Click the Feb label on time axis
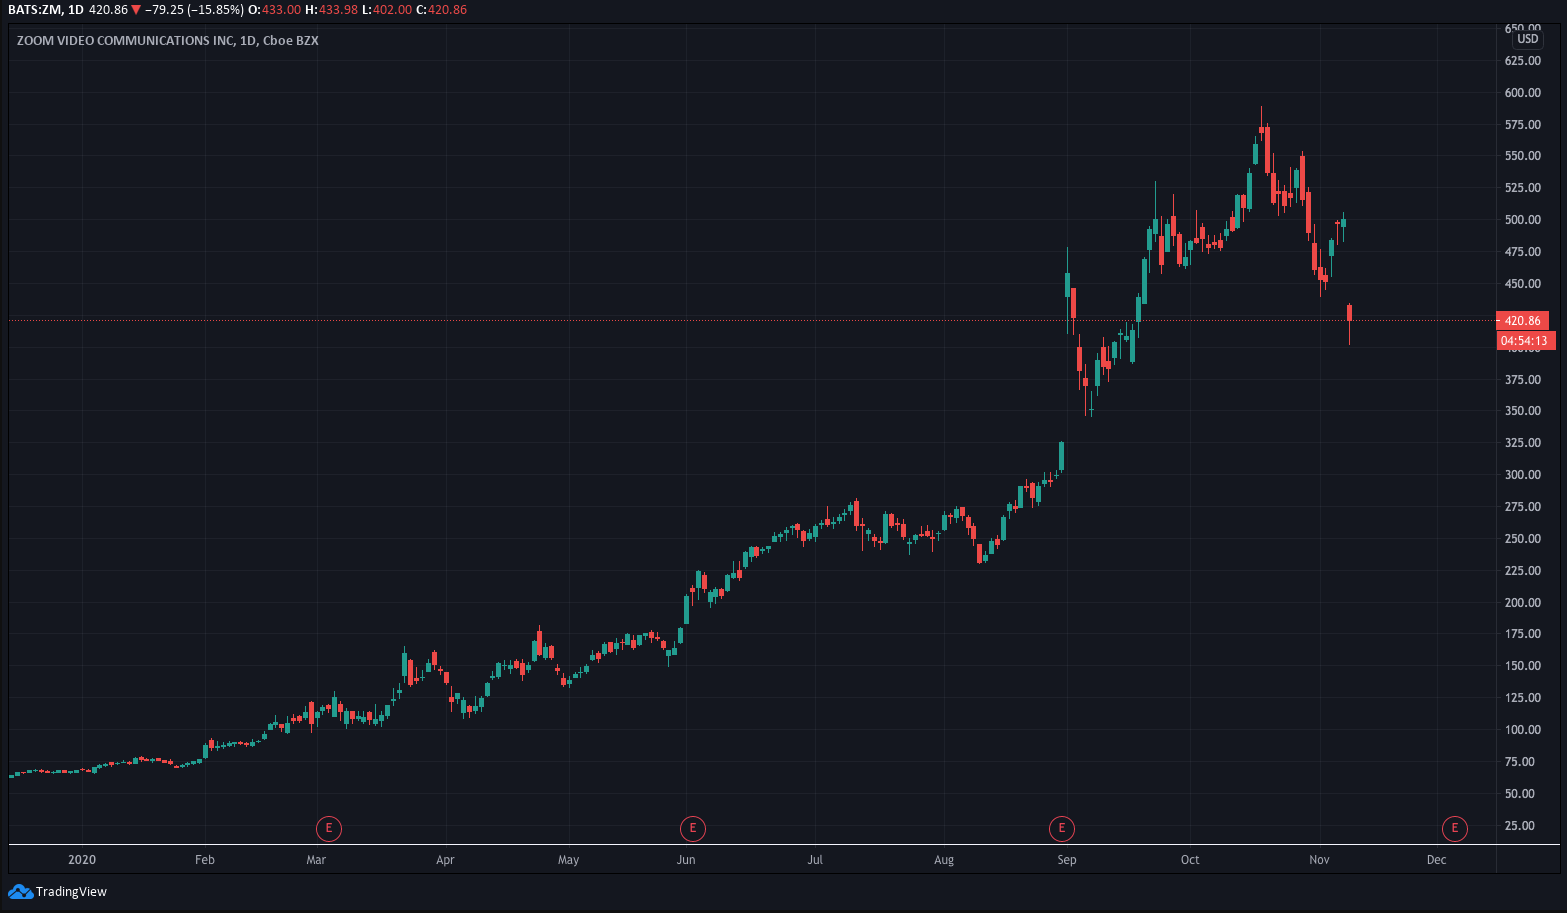Viewport: 1567px width, 913px height. tap(205, 860)
